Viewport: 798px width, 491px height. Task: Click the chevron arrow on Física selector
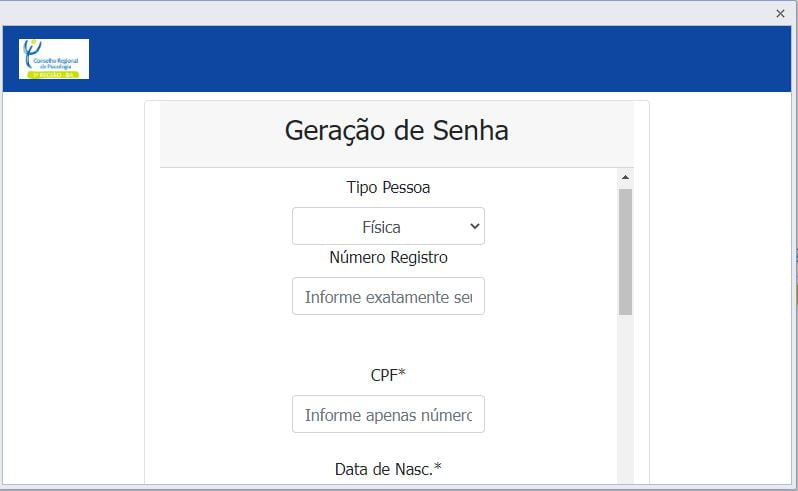(x=474, y=226)
